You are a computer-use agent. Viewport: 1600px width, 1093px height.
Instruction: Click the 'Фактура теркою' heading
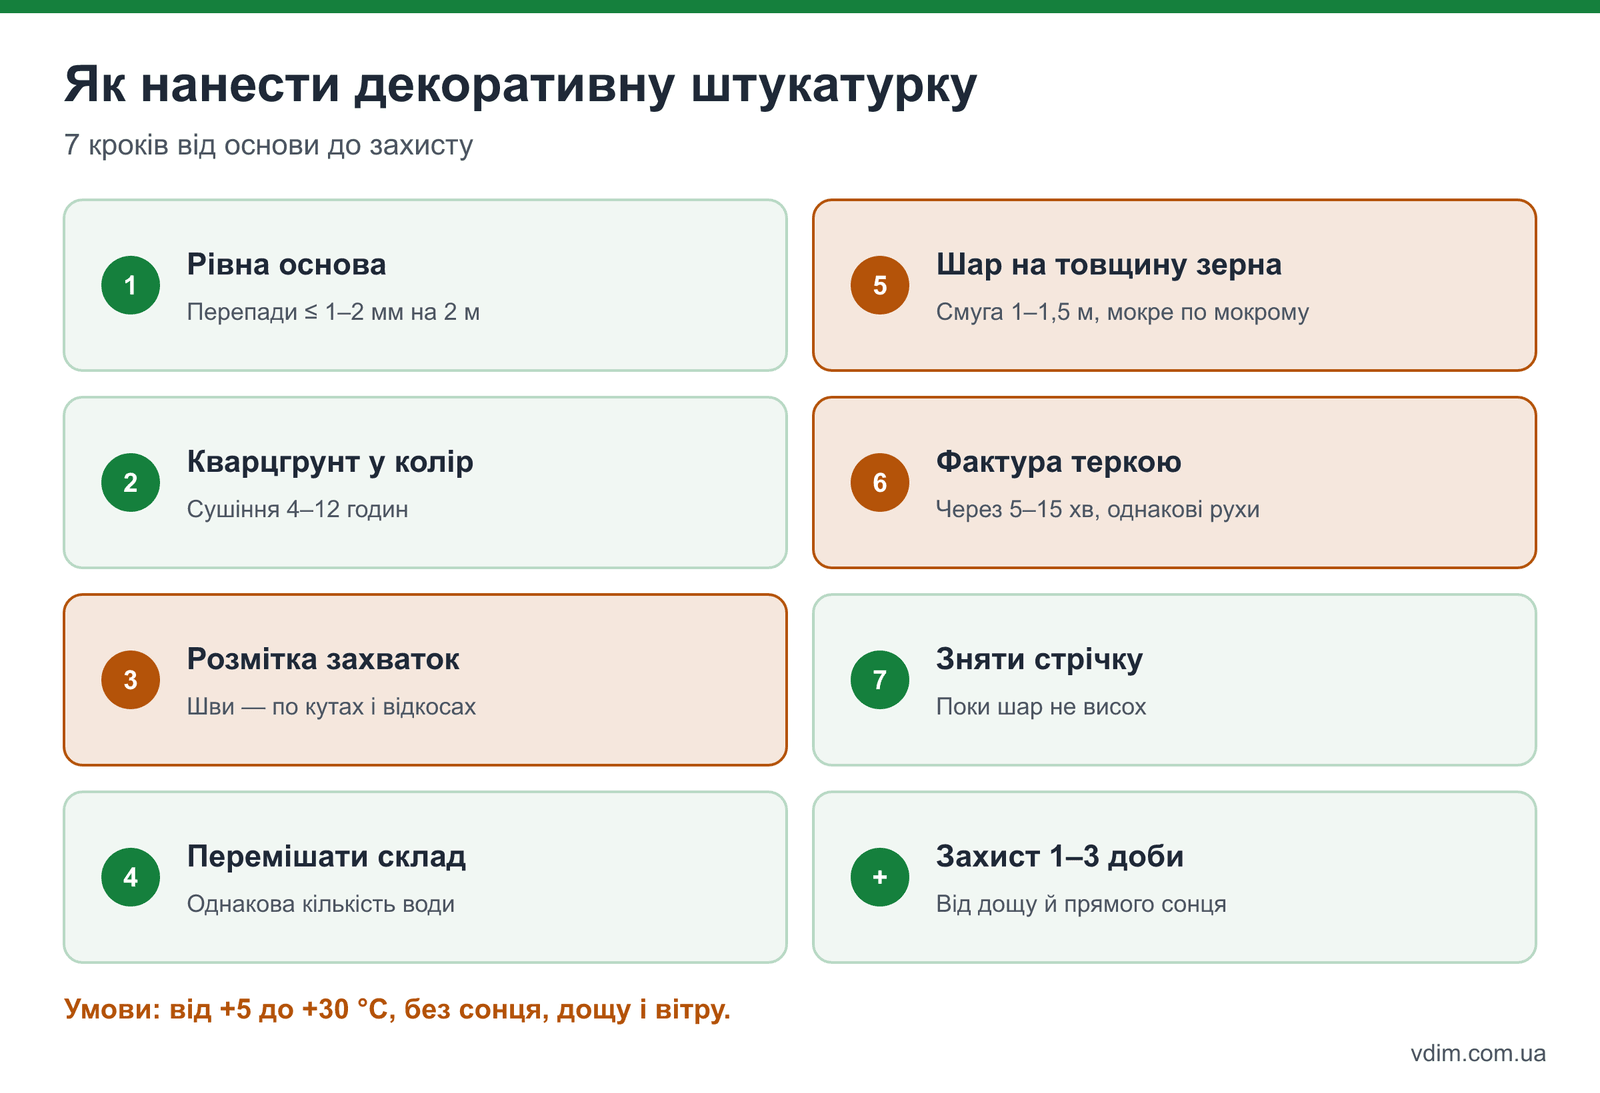(1059, 462)
